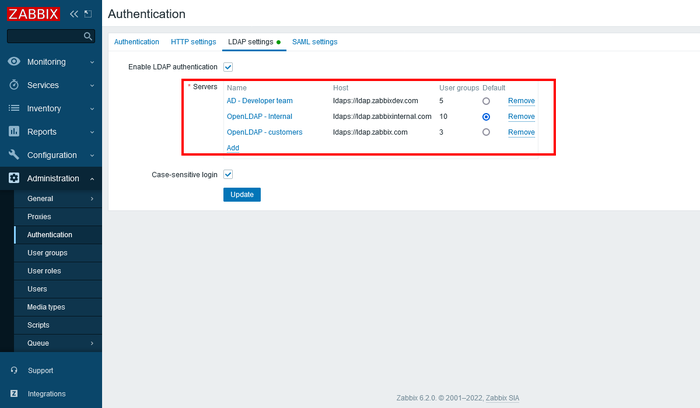Image resolution: width=700 pixels, height=408 pixels.
Task: Click user groups value 5
Action: 441,101
